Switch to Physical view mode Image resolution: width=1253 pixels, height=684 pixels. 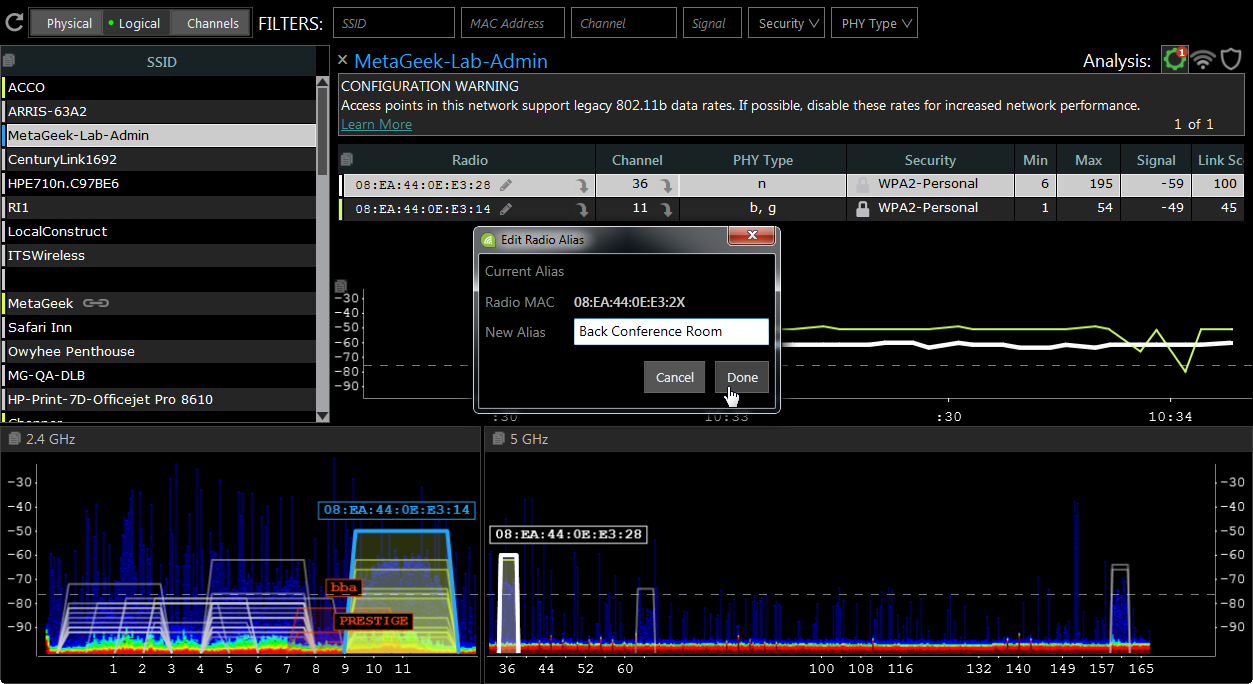tap(69, 23)
